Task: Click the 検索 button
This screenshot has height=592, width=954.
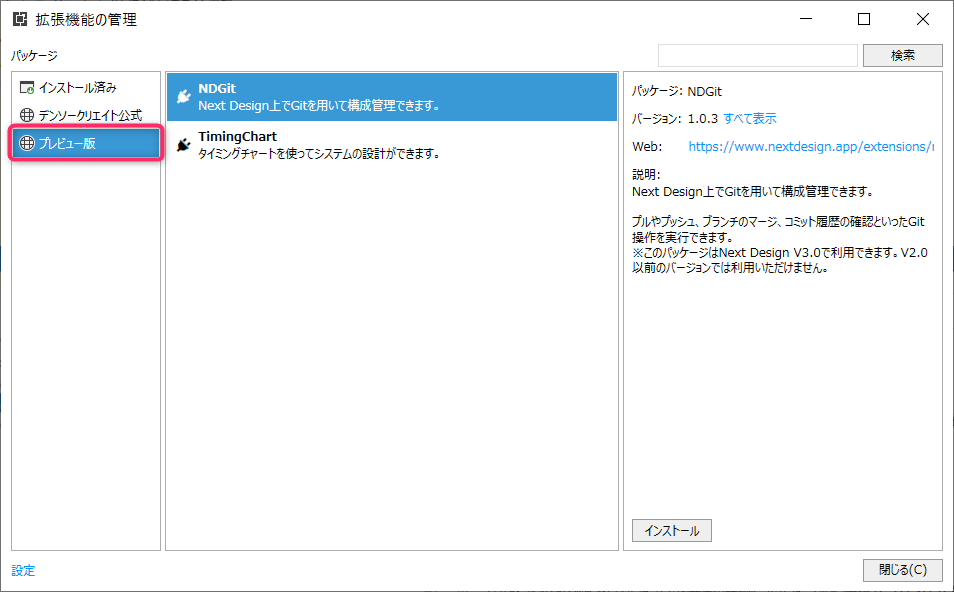Action: pyautogui.click(x=902, y=55)
